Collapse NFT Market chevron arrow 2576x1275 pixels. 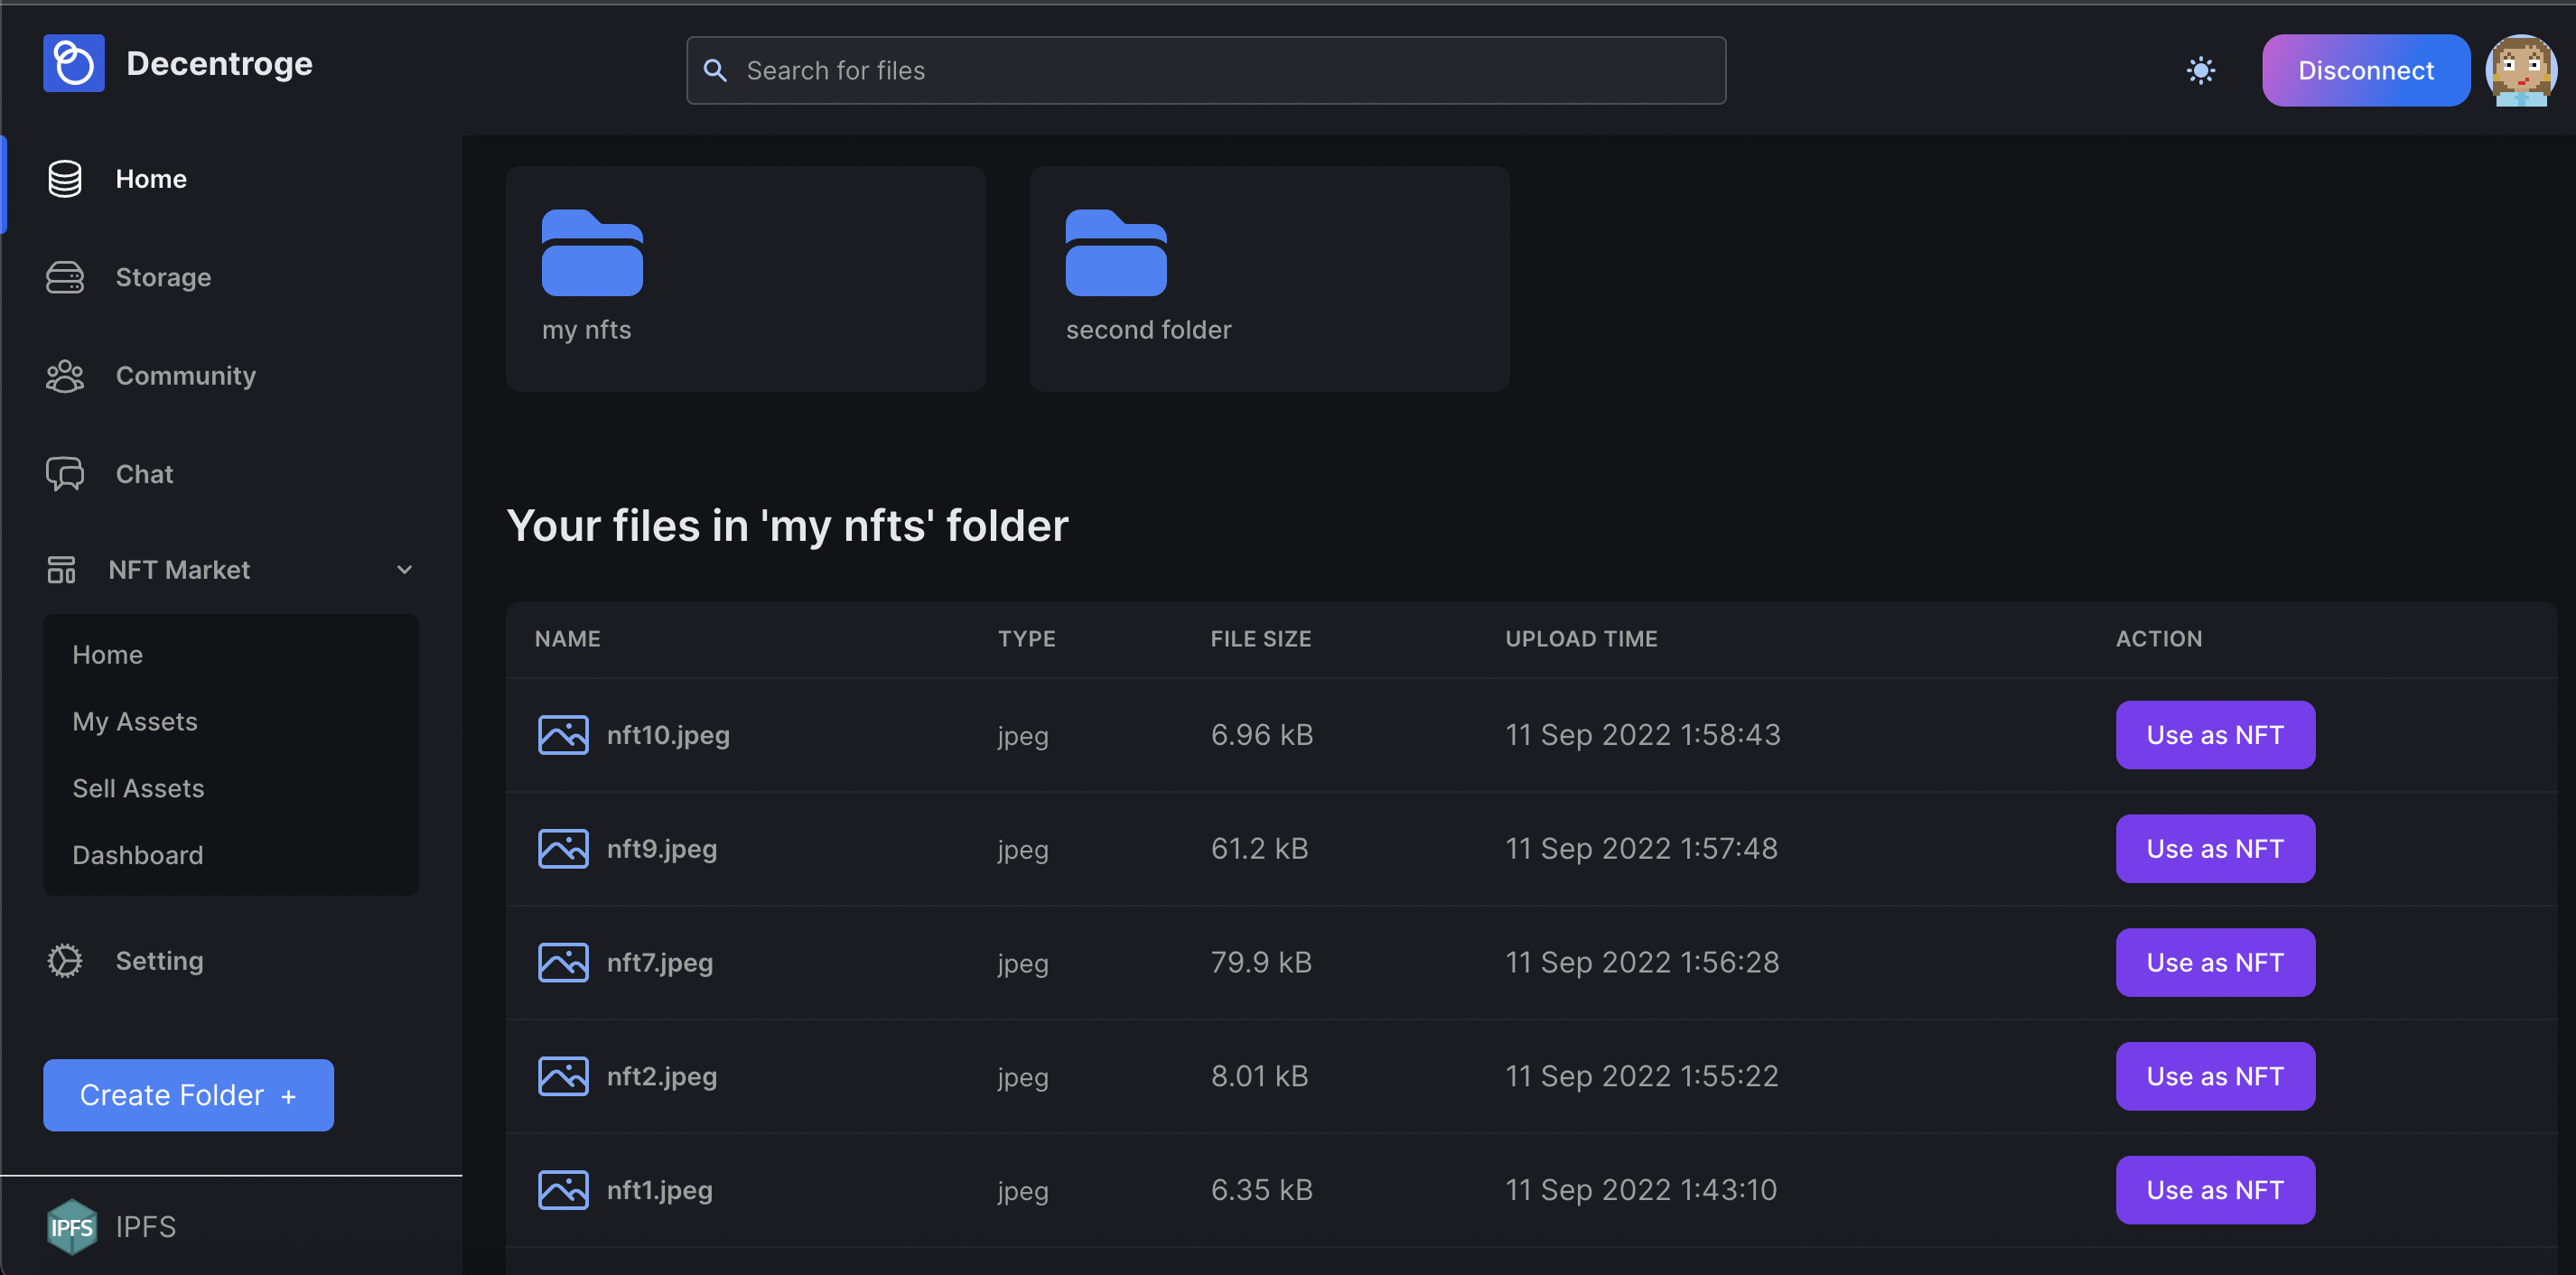[404, 570]
